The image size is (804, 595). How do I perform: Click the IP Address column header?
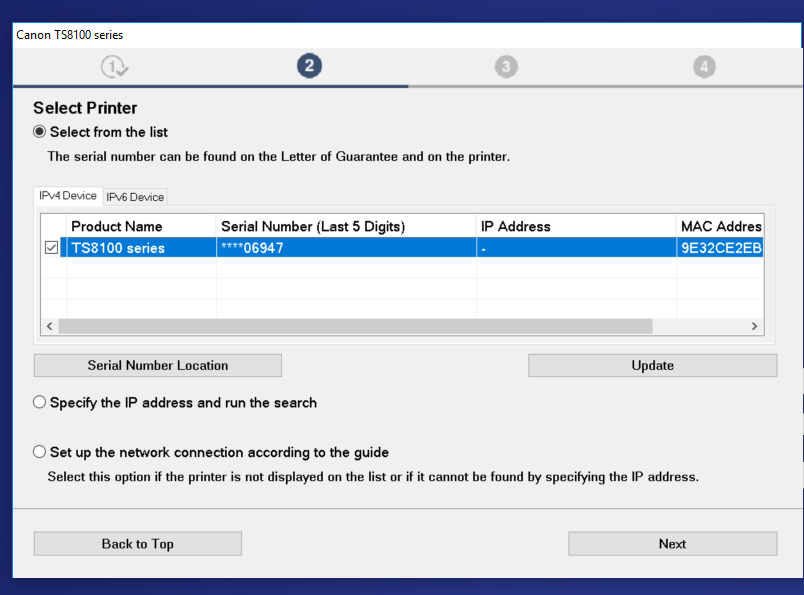(576, 226)
